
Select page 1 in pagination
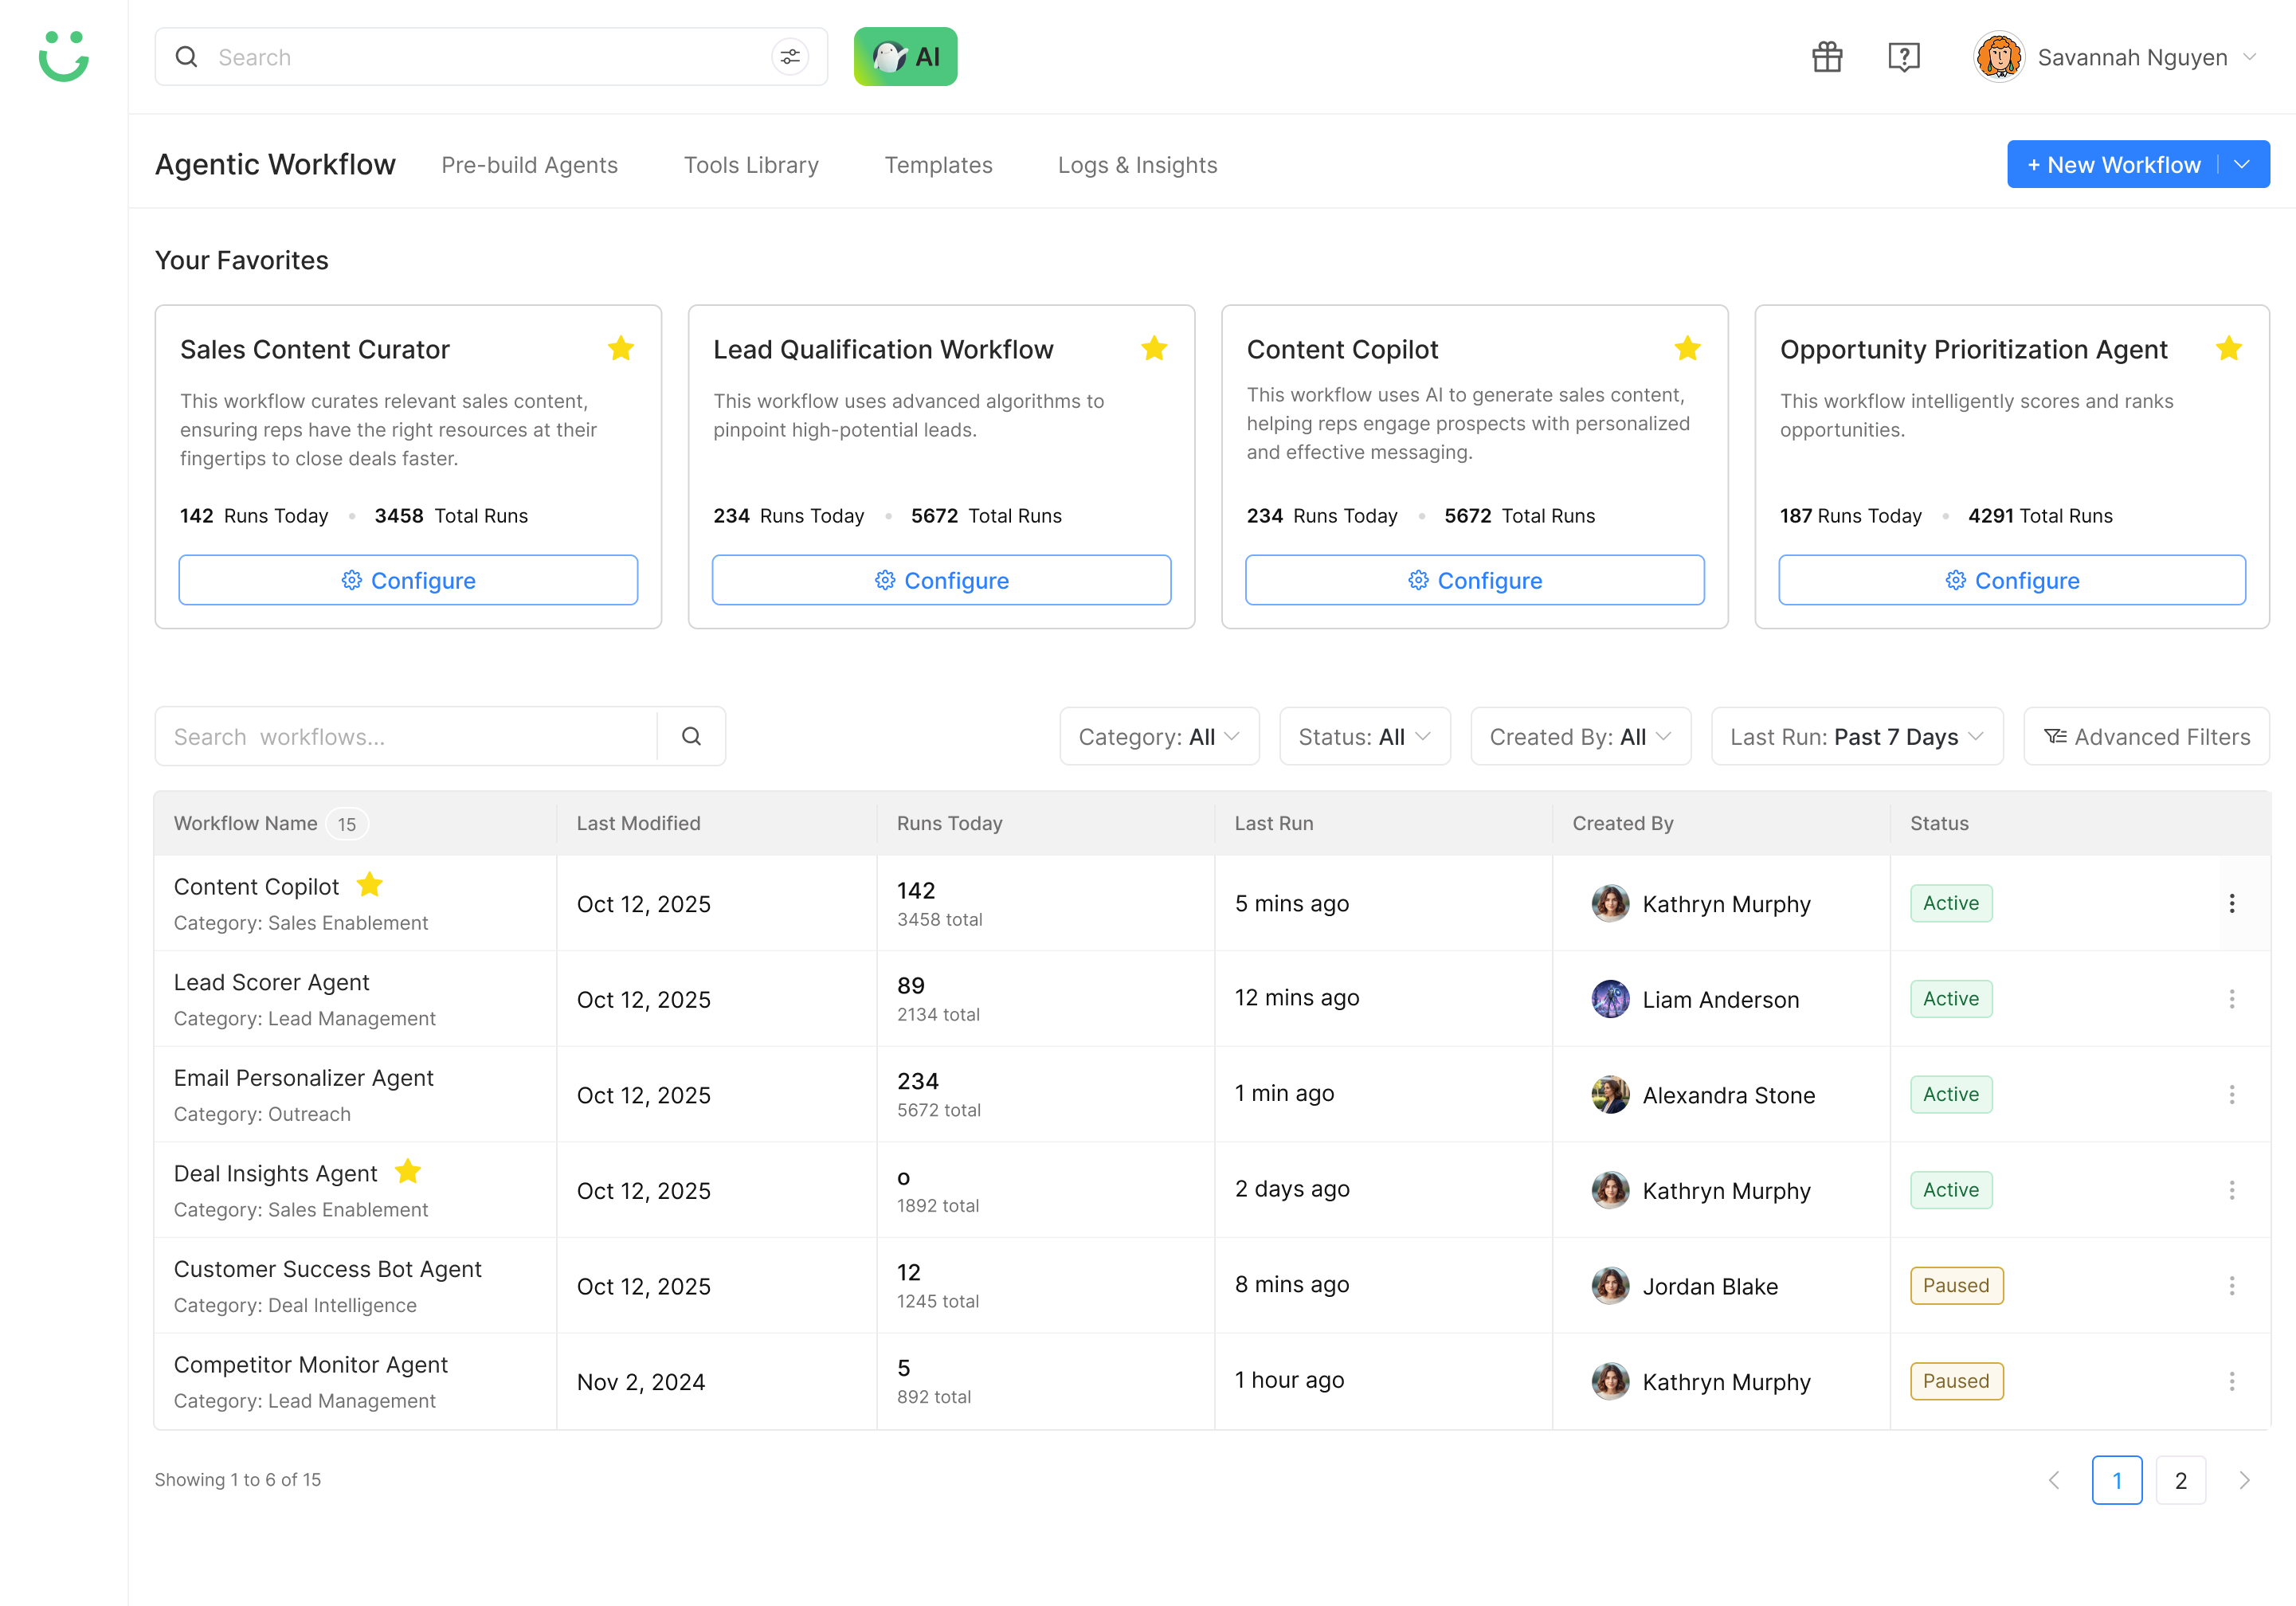(x=2116, y=1479)
